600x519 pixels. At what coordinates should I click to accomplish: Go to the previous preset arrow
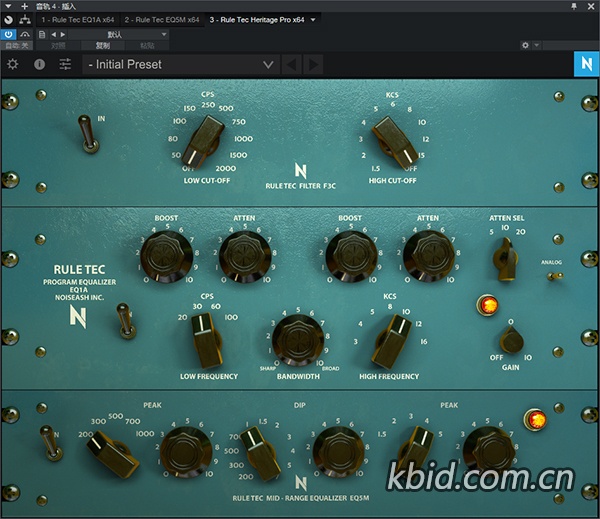click(x=293, y=64)
